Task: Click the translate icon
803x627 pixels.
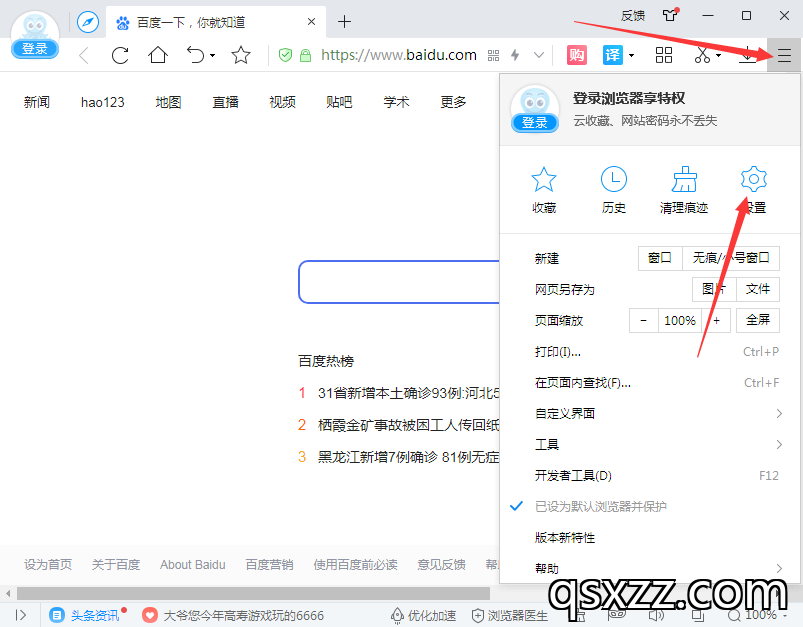Action: point(613,55)
